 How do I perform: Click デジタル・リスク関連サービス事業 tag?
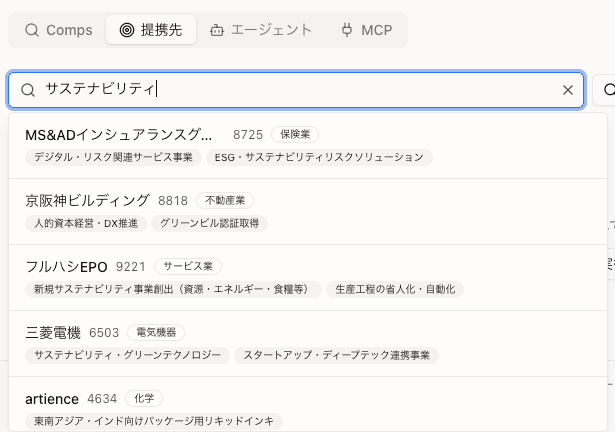[x=113, y=157]
